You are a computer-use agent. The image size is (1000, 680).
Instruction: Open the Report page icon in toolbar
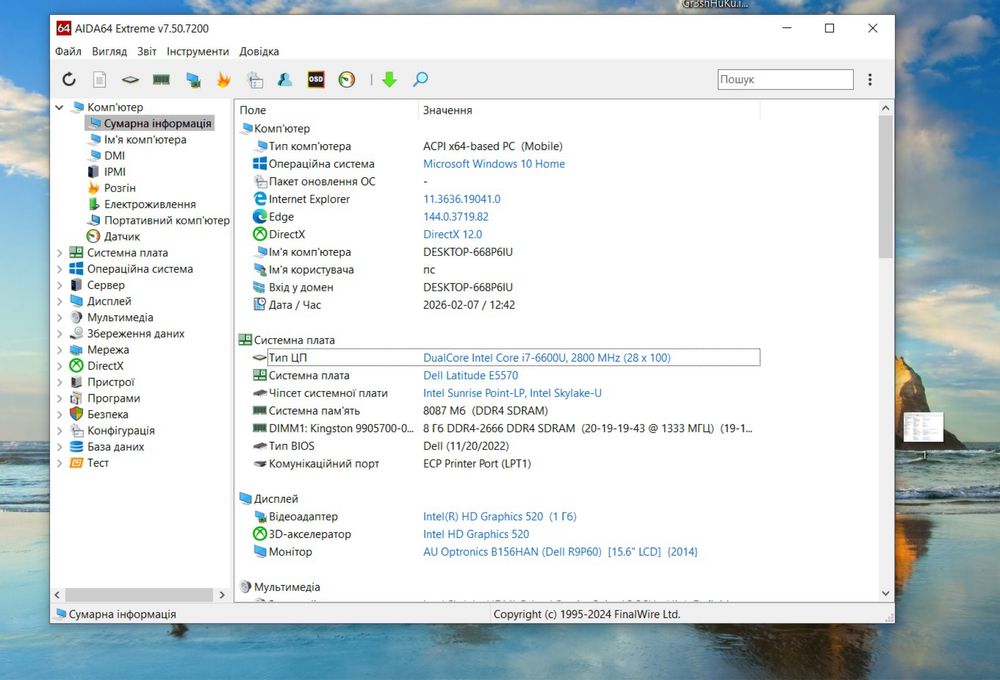pyautogui.click(x=99, y=79)
